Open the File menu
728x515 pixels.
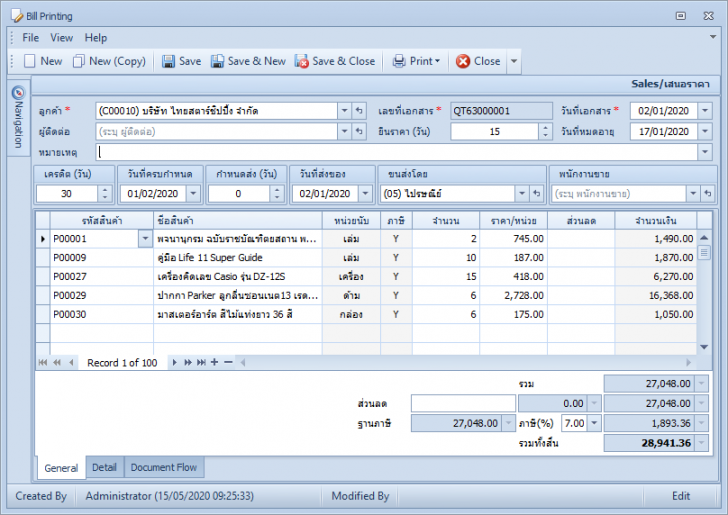(30, 38)
